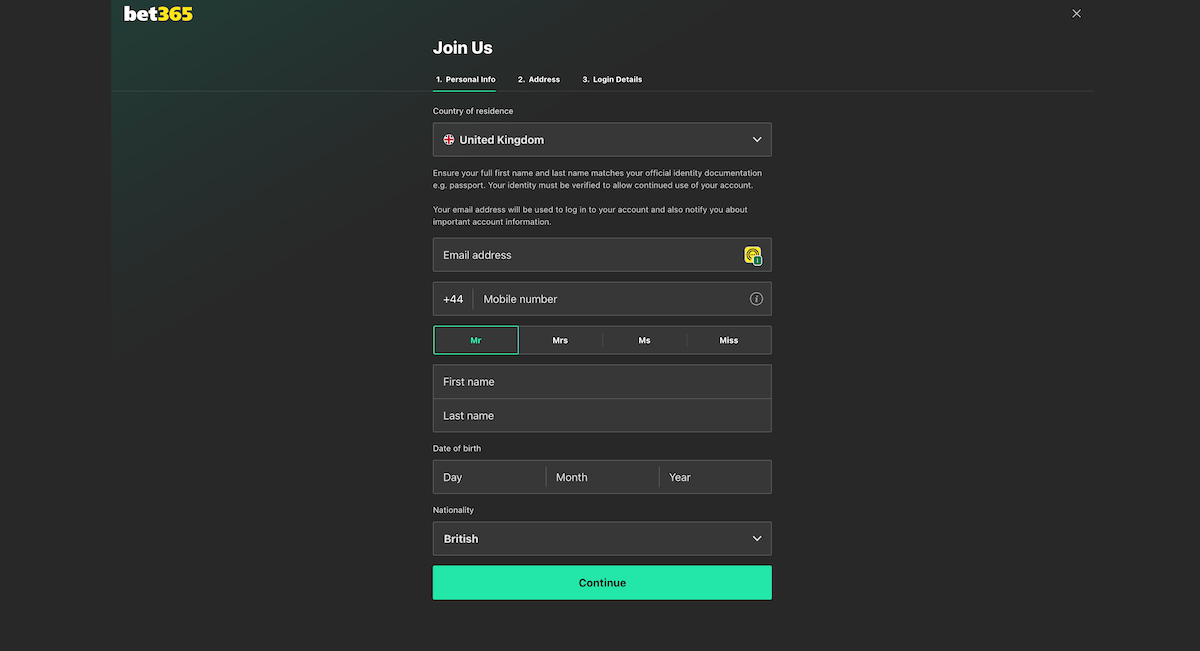Click the Mobile number info icon

[756, 299]
